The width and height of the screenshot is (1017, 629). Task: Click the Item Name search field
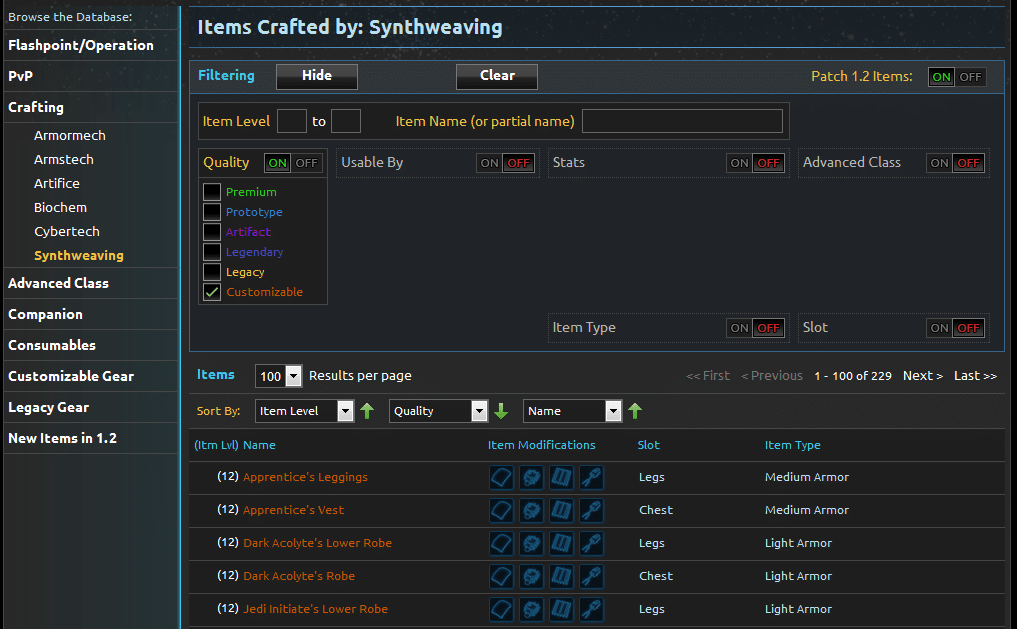click(x=682, y=121)
